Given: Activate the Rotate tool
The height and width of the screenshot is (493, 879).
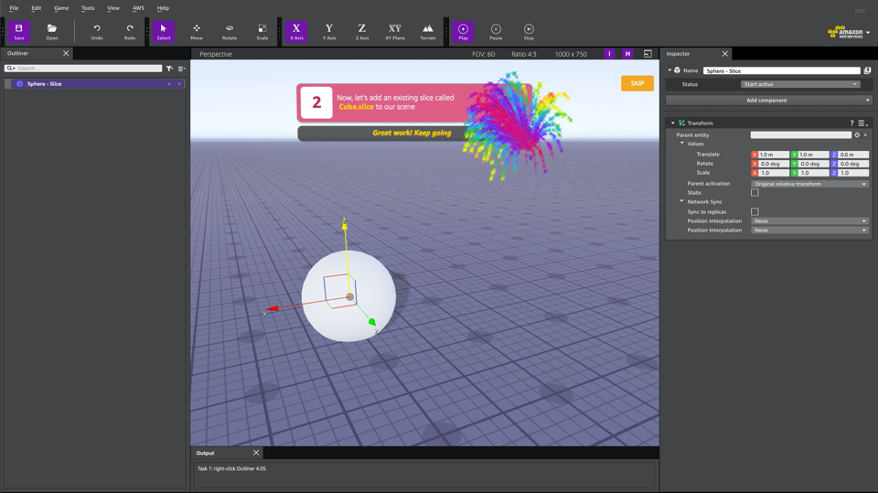Looking at the screenshot, I should (x=229, y=32).
